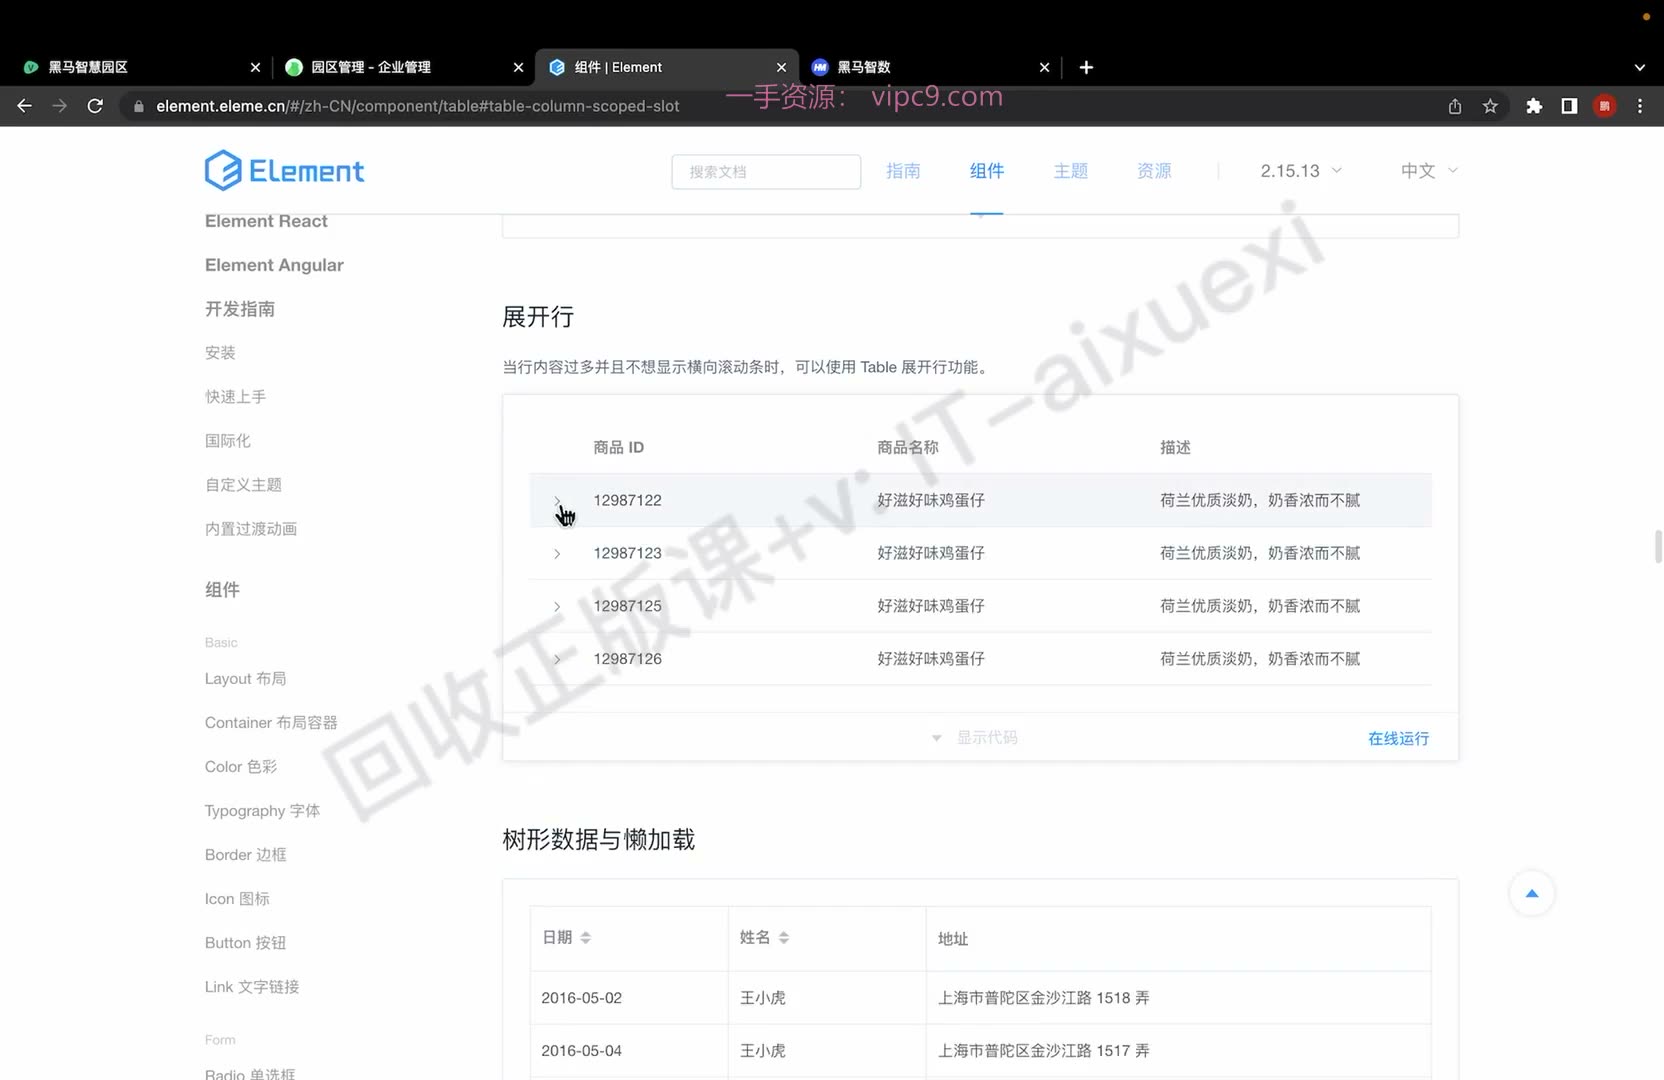The image size is (1664, 1080).
Task: Sort by 日期 column arrows
Action: pyautogui.click(x=586, y=938)
